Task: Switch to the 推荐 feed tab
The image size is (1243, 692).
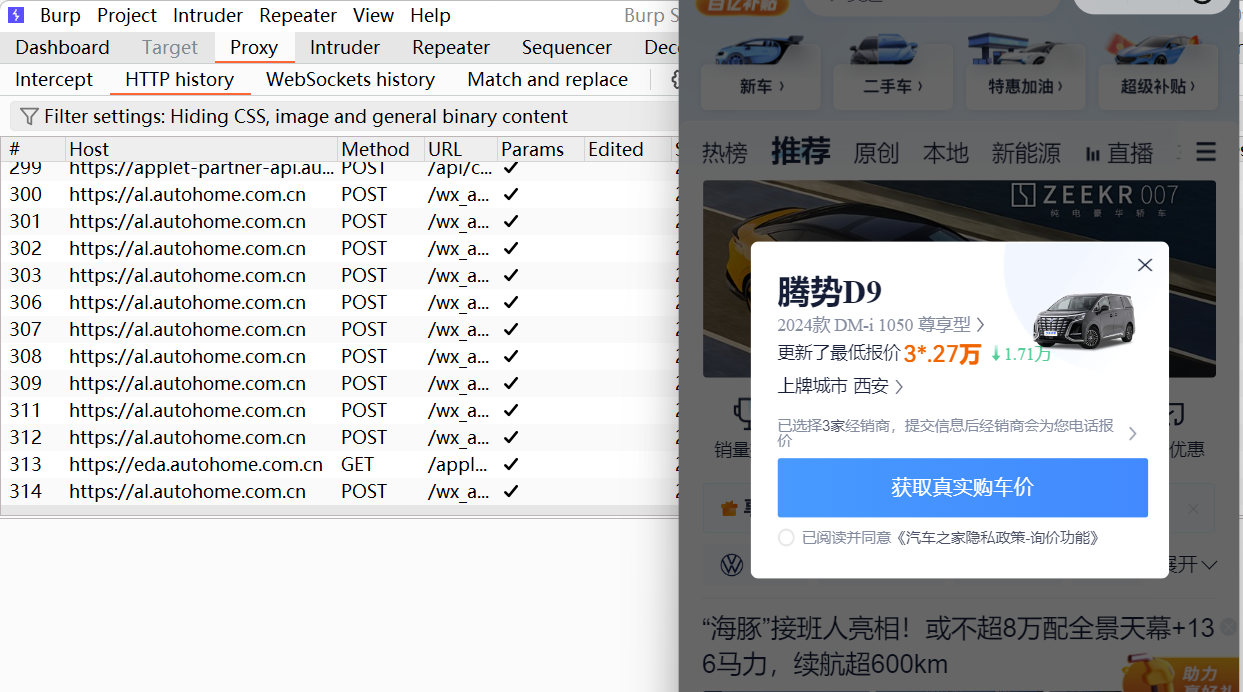Action: click(x=801, y=151)
